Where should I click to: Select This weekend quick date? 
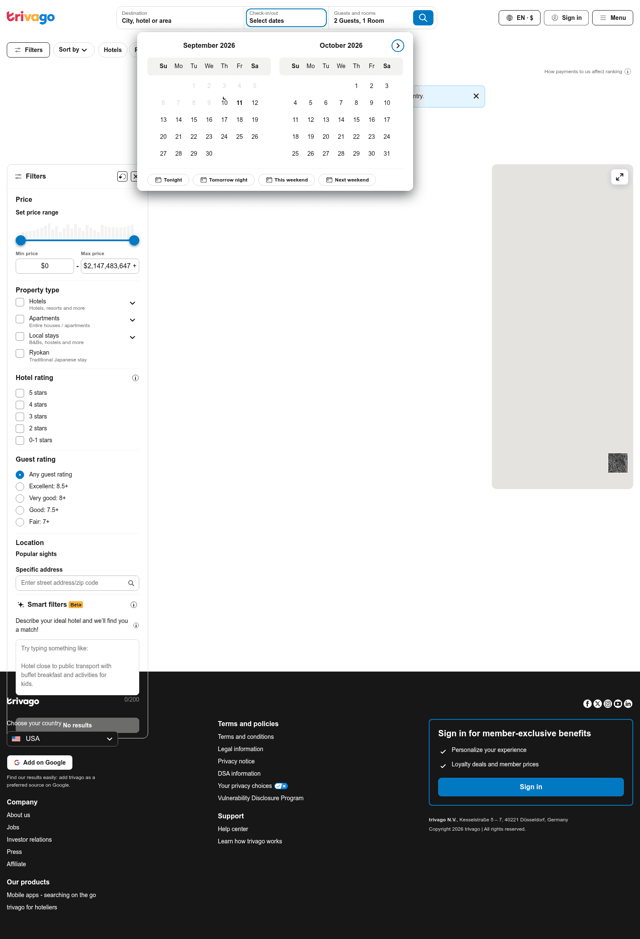(287, 180)
